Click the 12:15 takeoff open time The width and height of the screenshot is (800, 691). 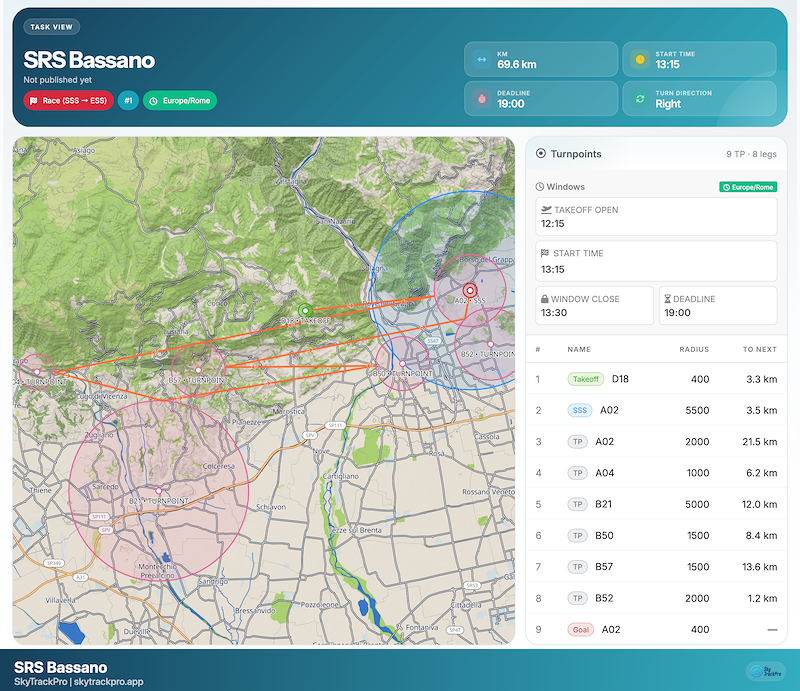(553, 224)
